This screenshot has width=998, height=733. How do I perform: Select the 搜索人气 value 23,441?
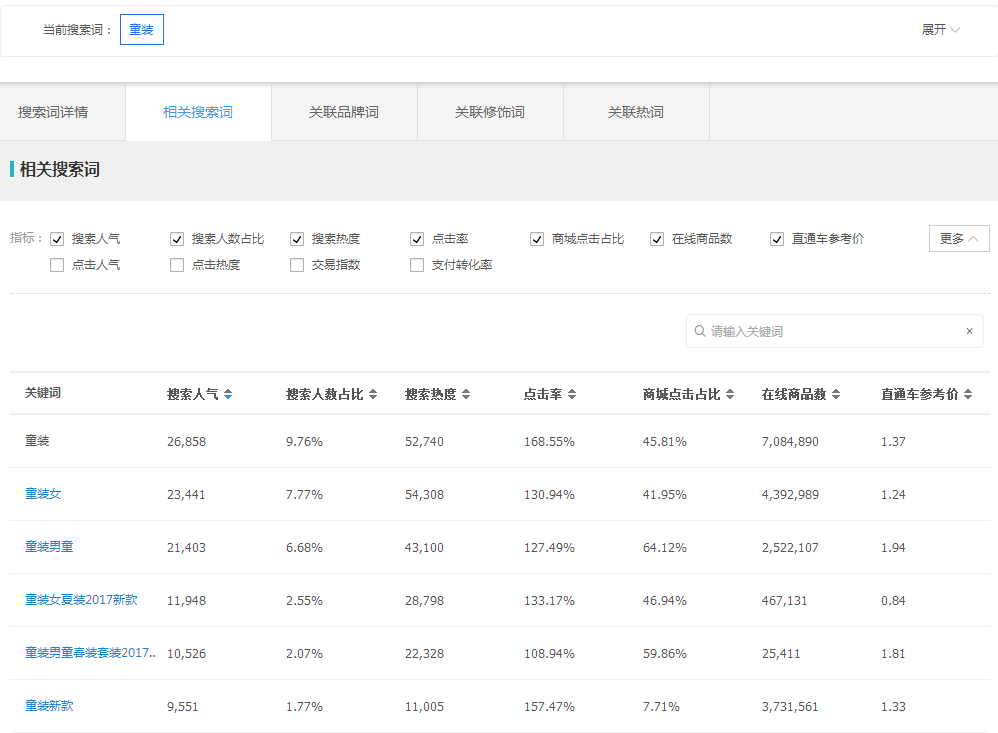186,495
